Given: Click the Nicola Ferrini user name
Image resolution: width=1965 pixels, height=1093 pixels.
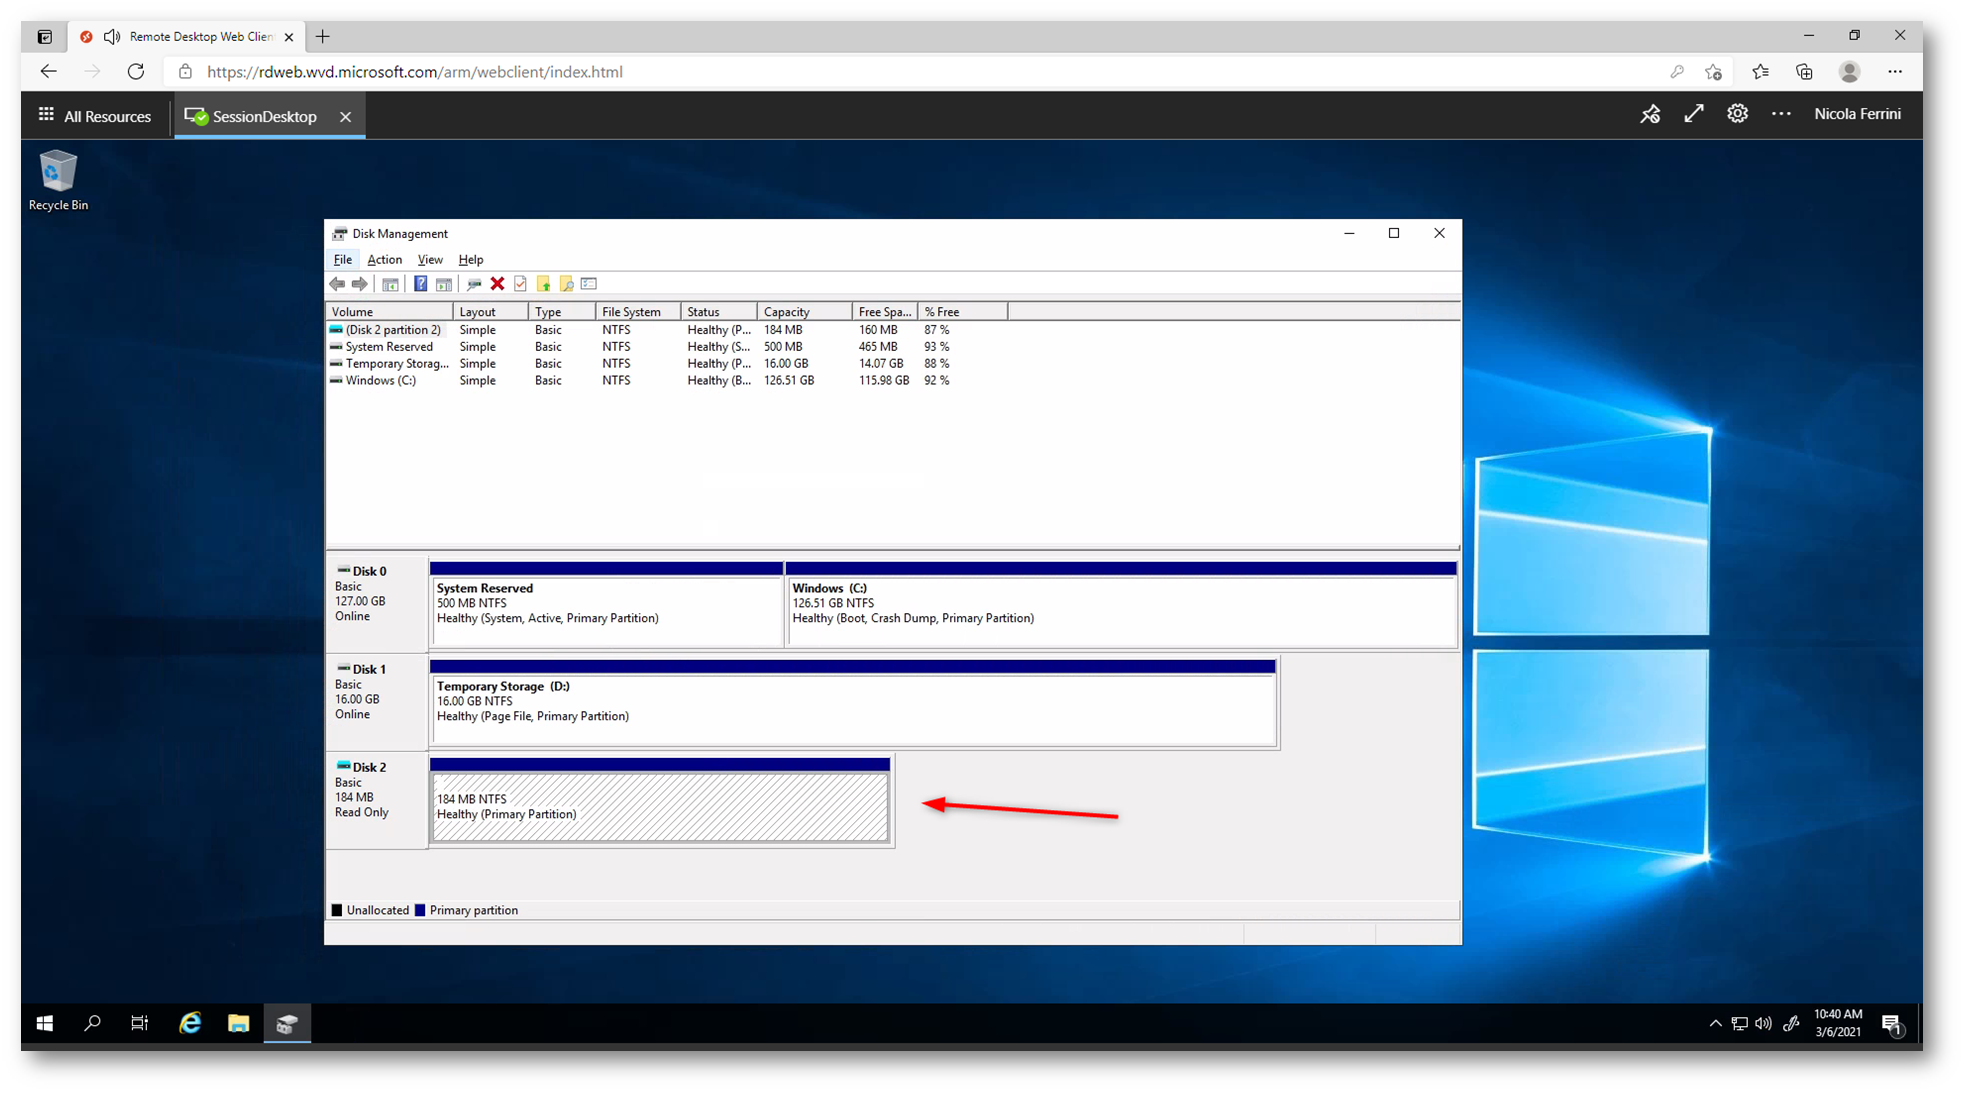Looking at the screenshot, I should coord(1858,114).
